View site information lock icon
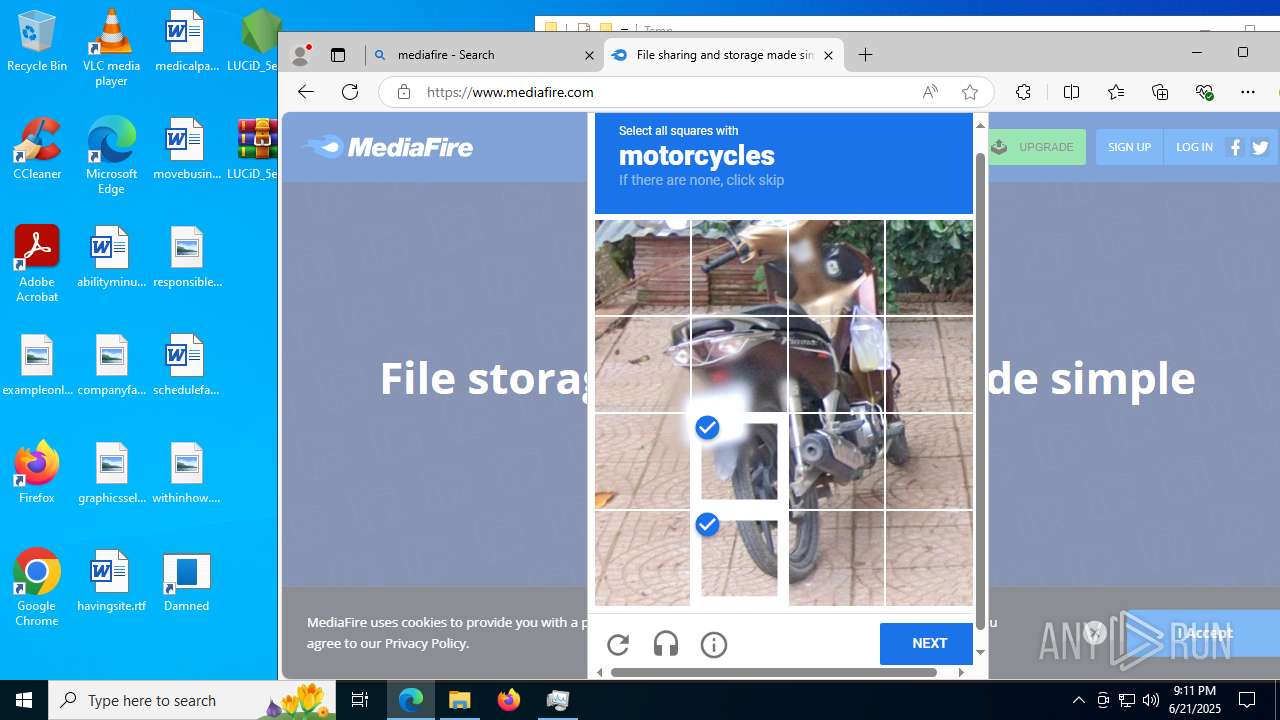 [404, 92]
